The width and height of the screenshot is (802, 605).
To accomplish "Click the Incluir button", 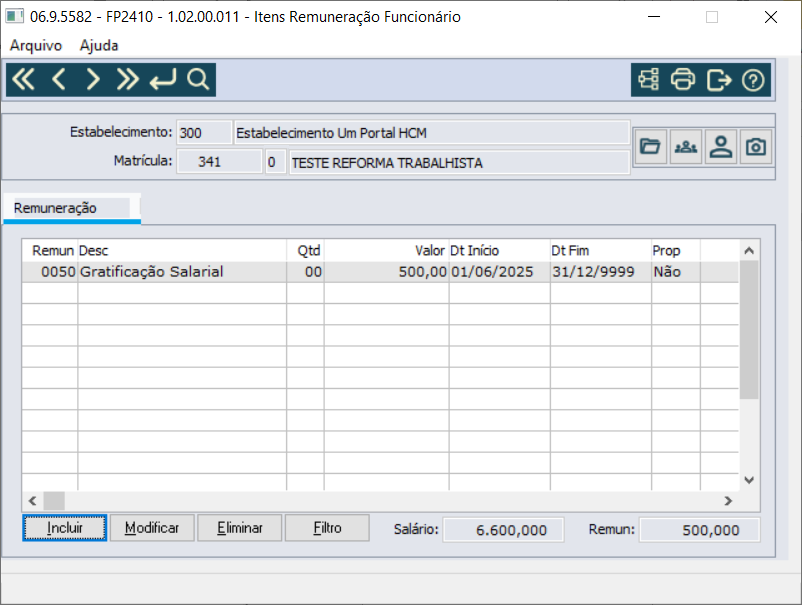I will click(64, 528).
